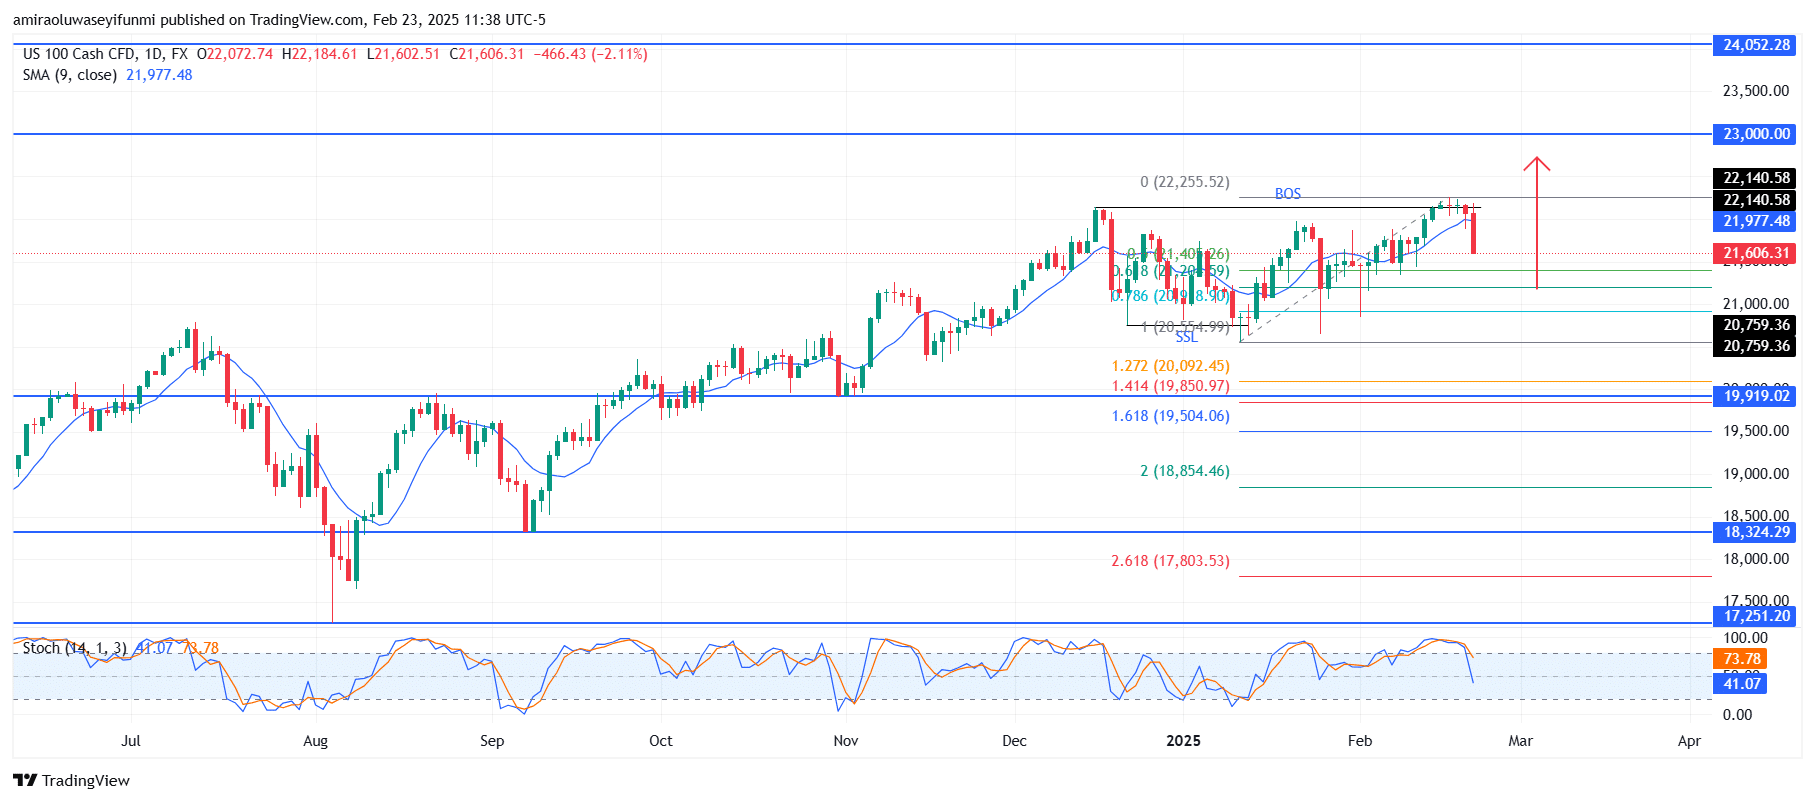Screen dimensions: 1815x802
Task: Click the orange 73.78 stochastic axis label
Action: [x=1741, y=658]
